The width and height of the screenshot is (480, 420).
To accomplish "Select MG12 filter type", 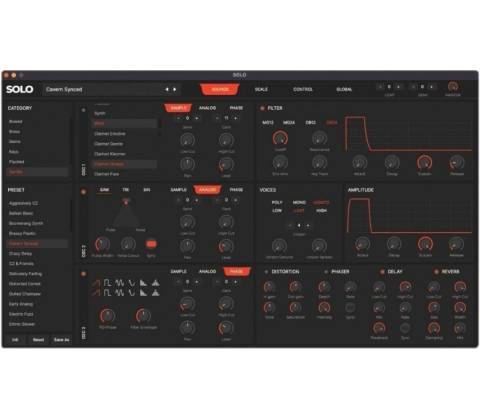I will click(x=268, y=123).
